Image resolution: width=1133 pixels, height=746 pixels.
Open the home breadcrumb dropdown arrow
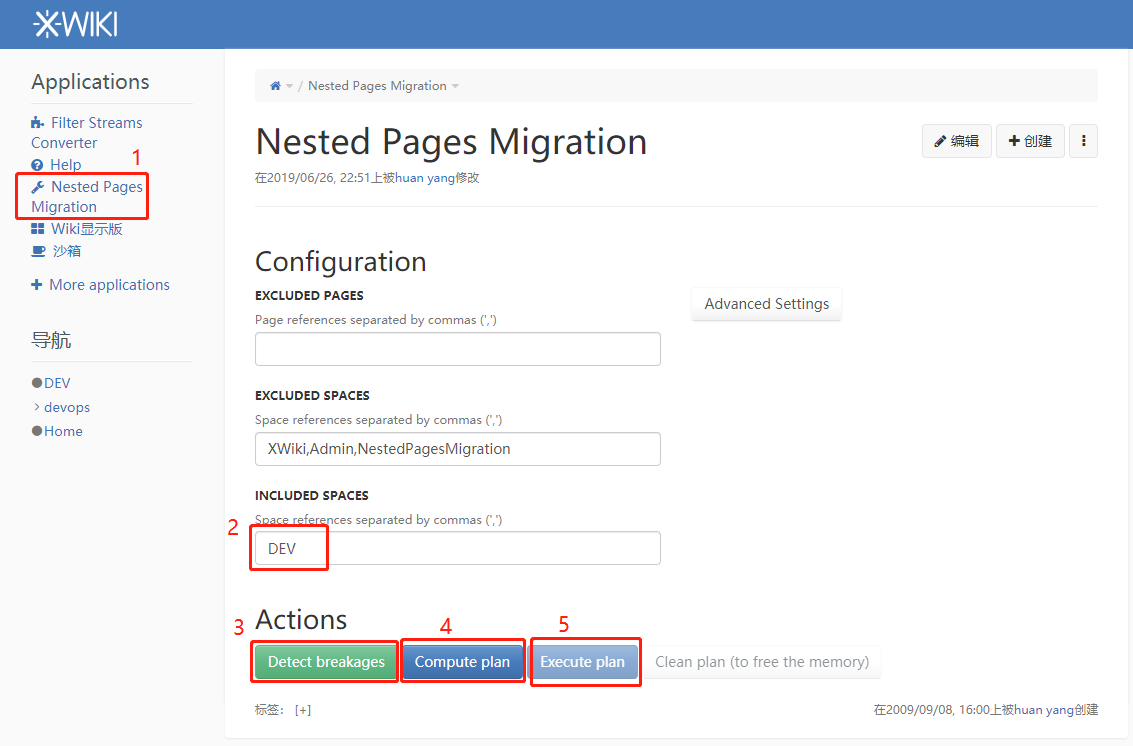[x=290, y=86]
